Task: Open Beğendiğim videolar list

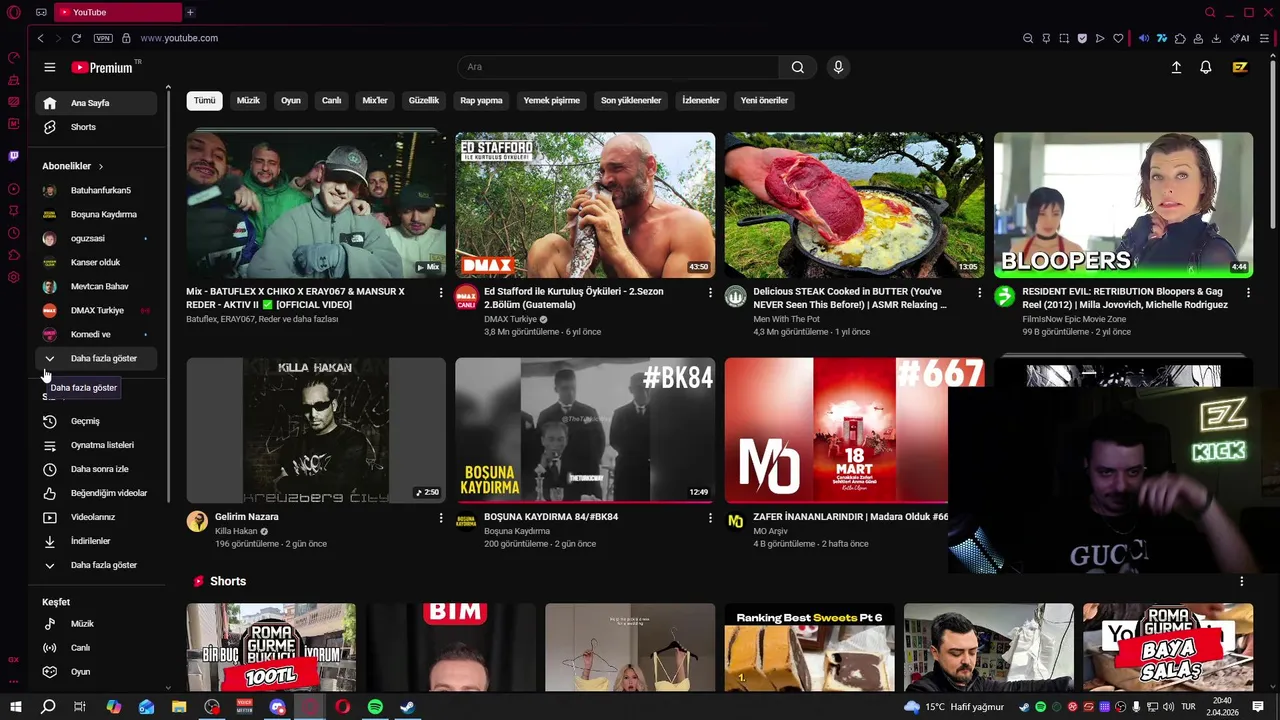Action: [x=96, y=493]
